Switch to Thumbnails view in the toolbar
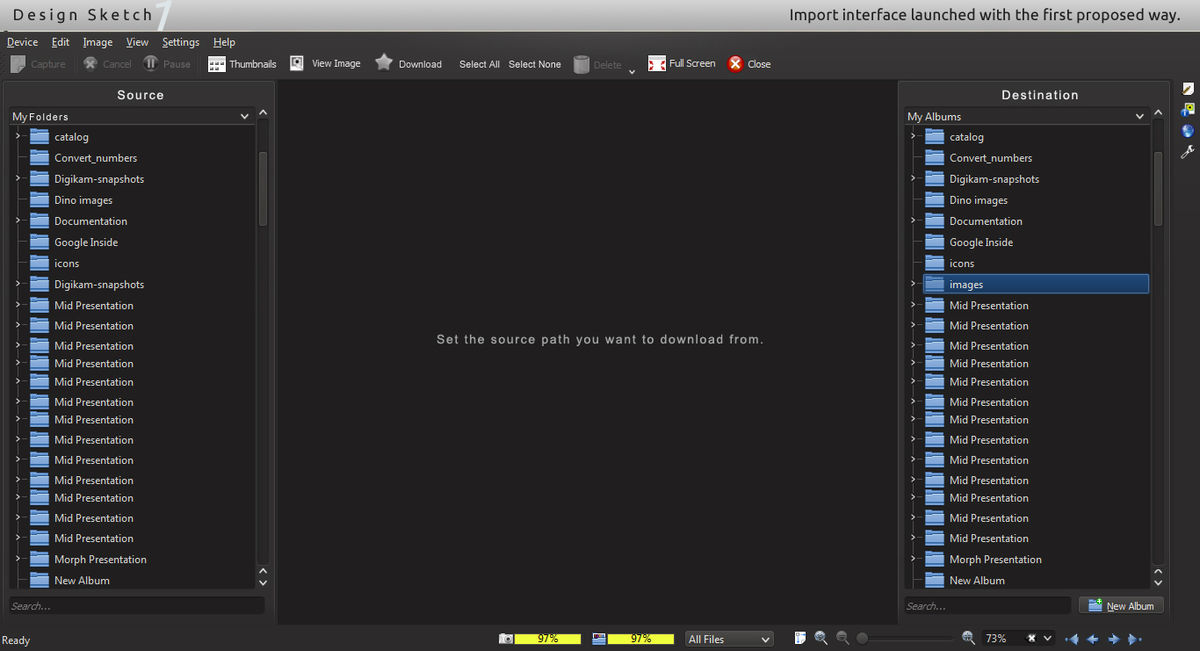 pyautogui.click(x=241, y=64)
